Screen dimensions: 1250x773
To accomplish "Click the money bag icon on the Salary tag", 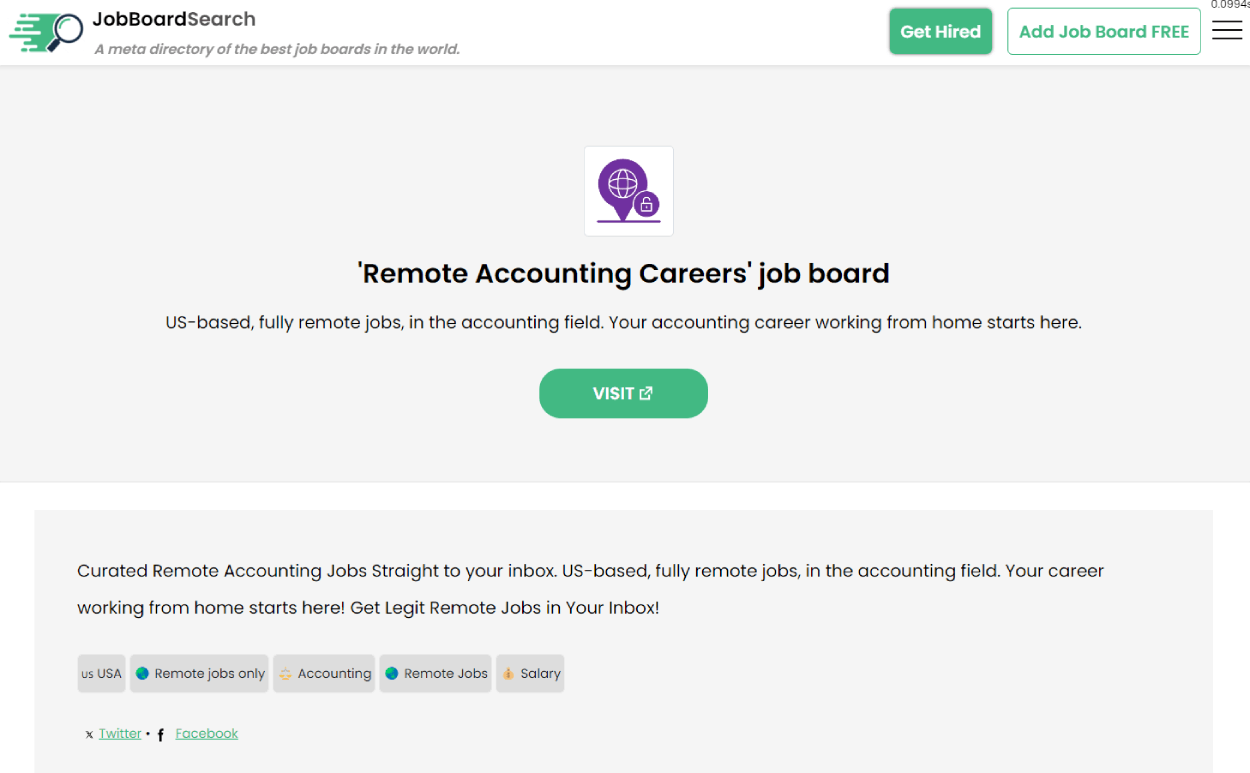I will 506,673.
